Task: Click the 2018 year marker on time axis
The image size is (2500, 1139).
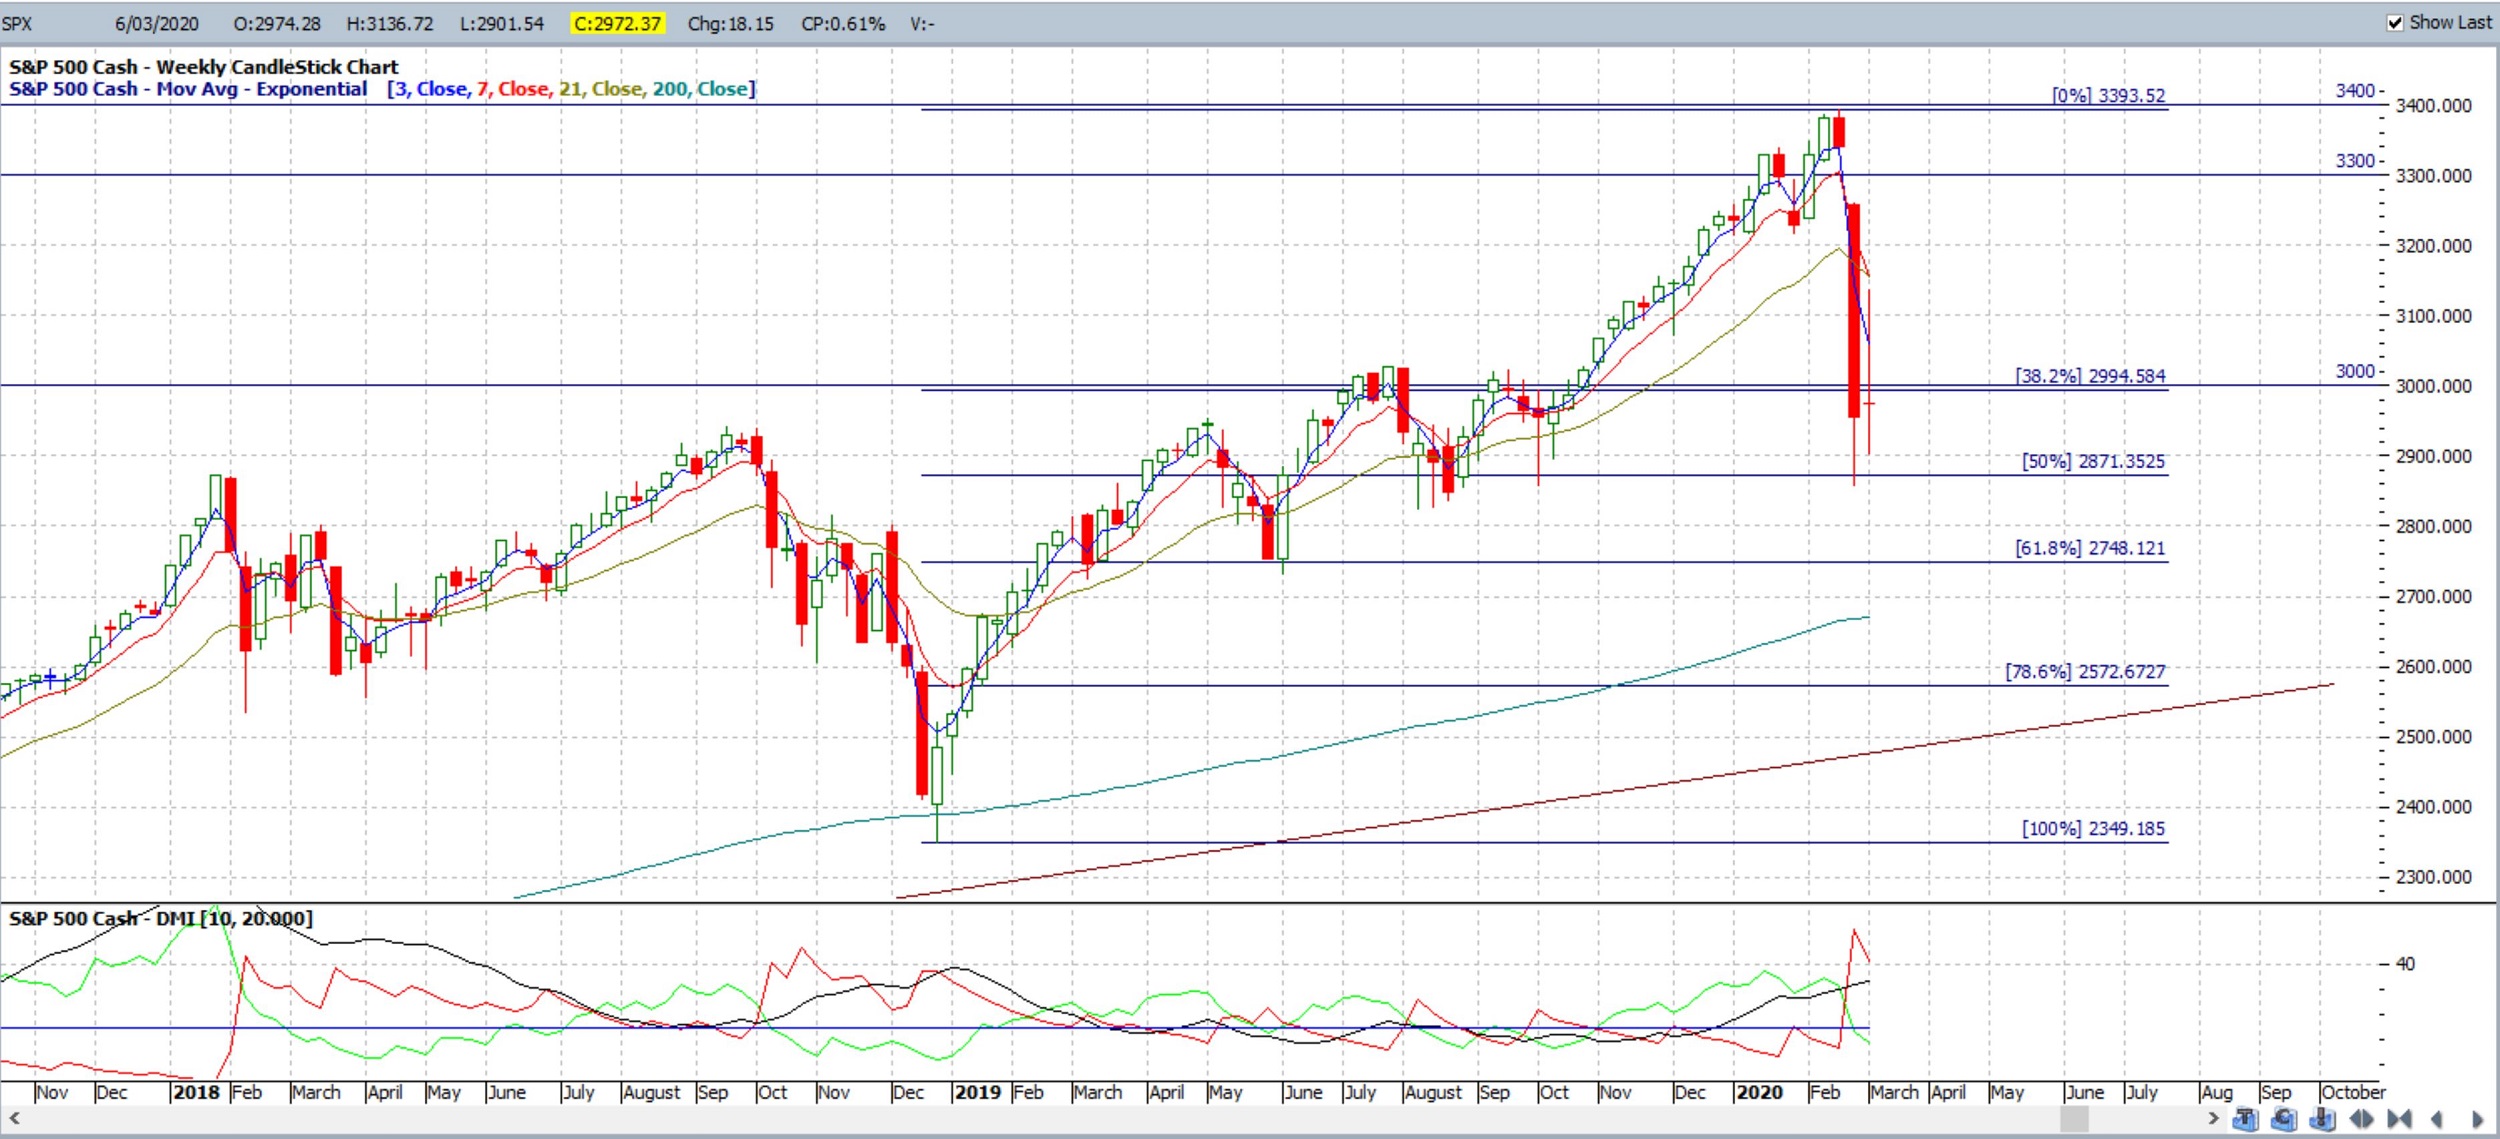Action: click(x=196, y=1092)
